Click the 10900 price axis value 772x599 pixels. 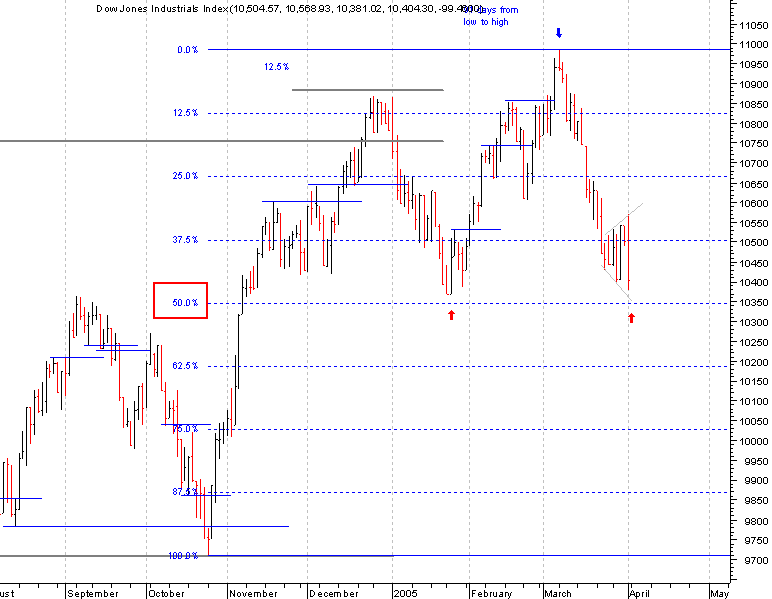pos(753,85)
